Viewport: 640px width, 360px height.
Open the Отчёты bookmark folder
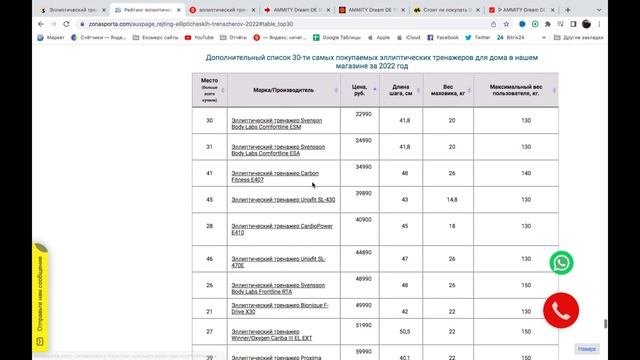click(233, 38)
